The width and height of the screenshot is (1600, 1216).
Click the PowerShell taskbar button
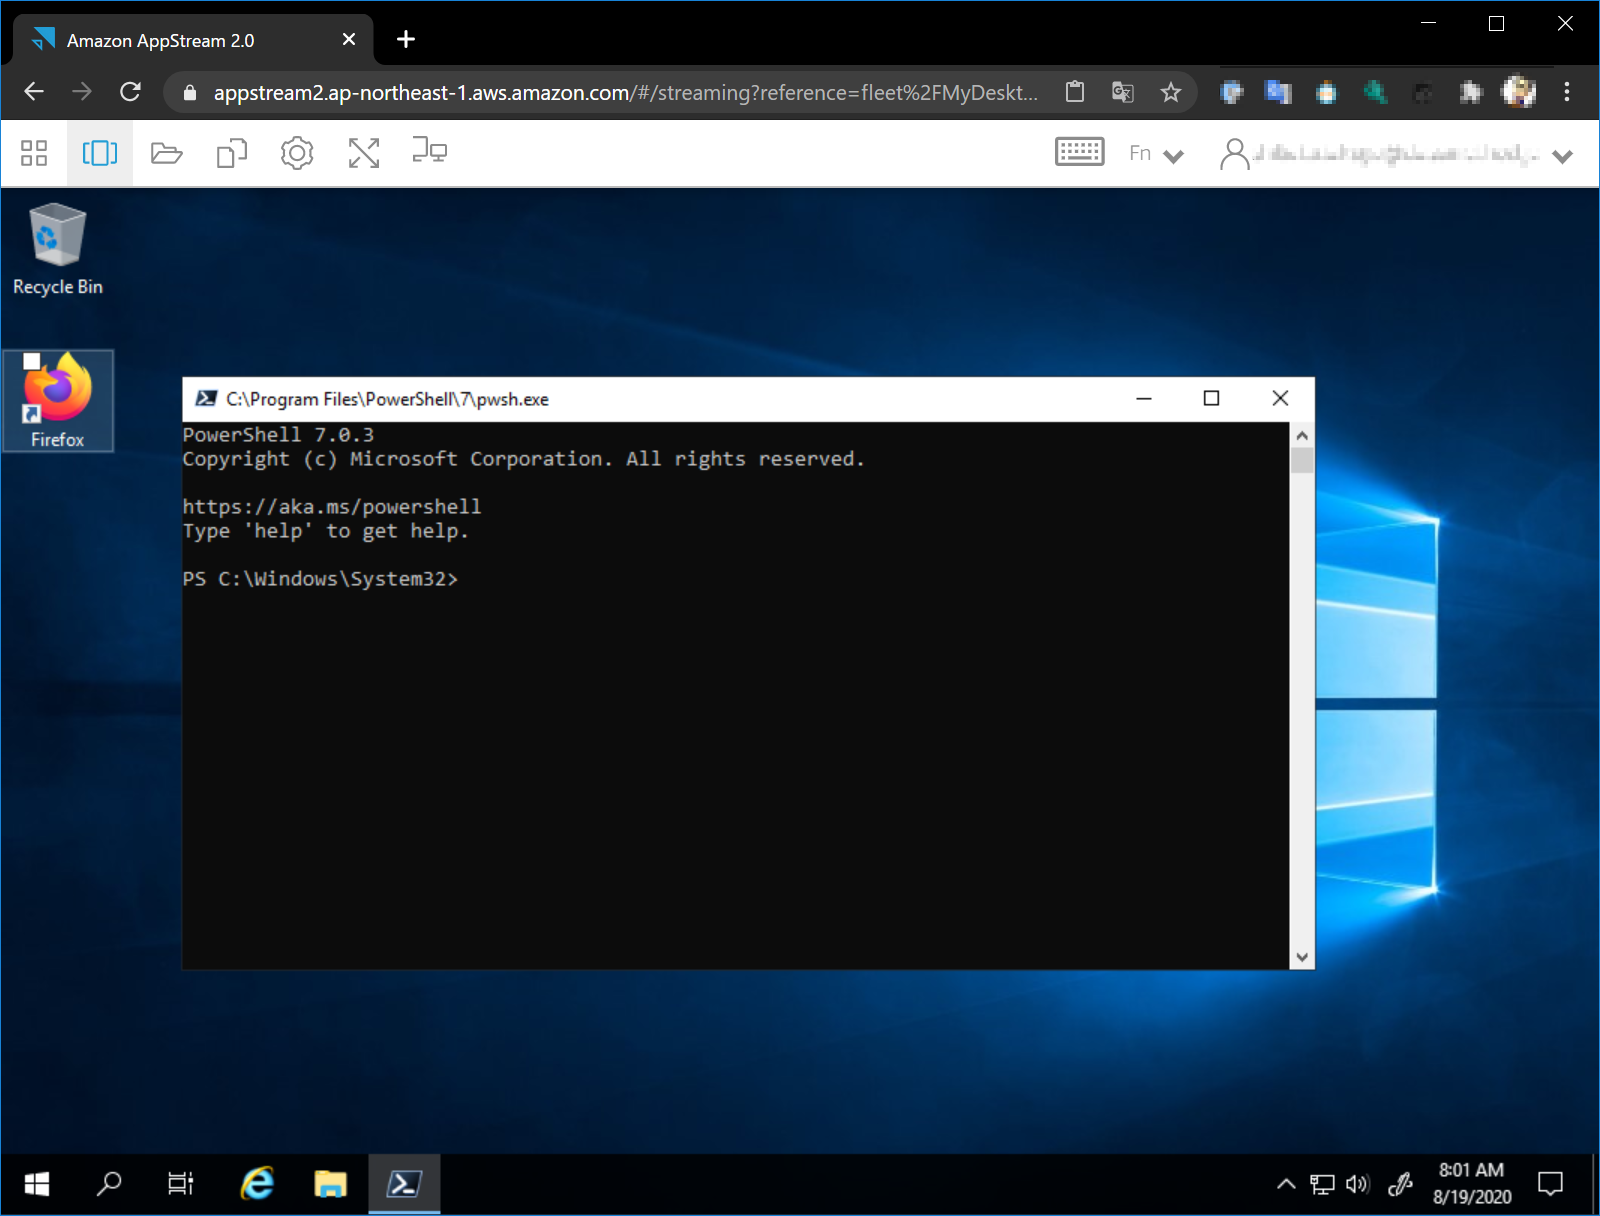pos(404,1184)
